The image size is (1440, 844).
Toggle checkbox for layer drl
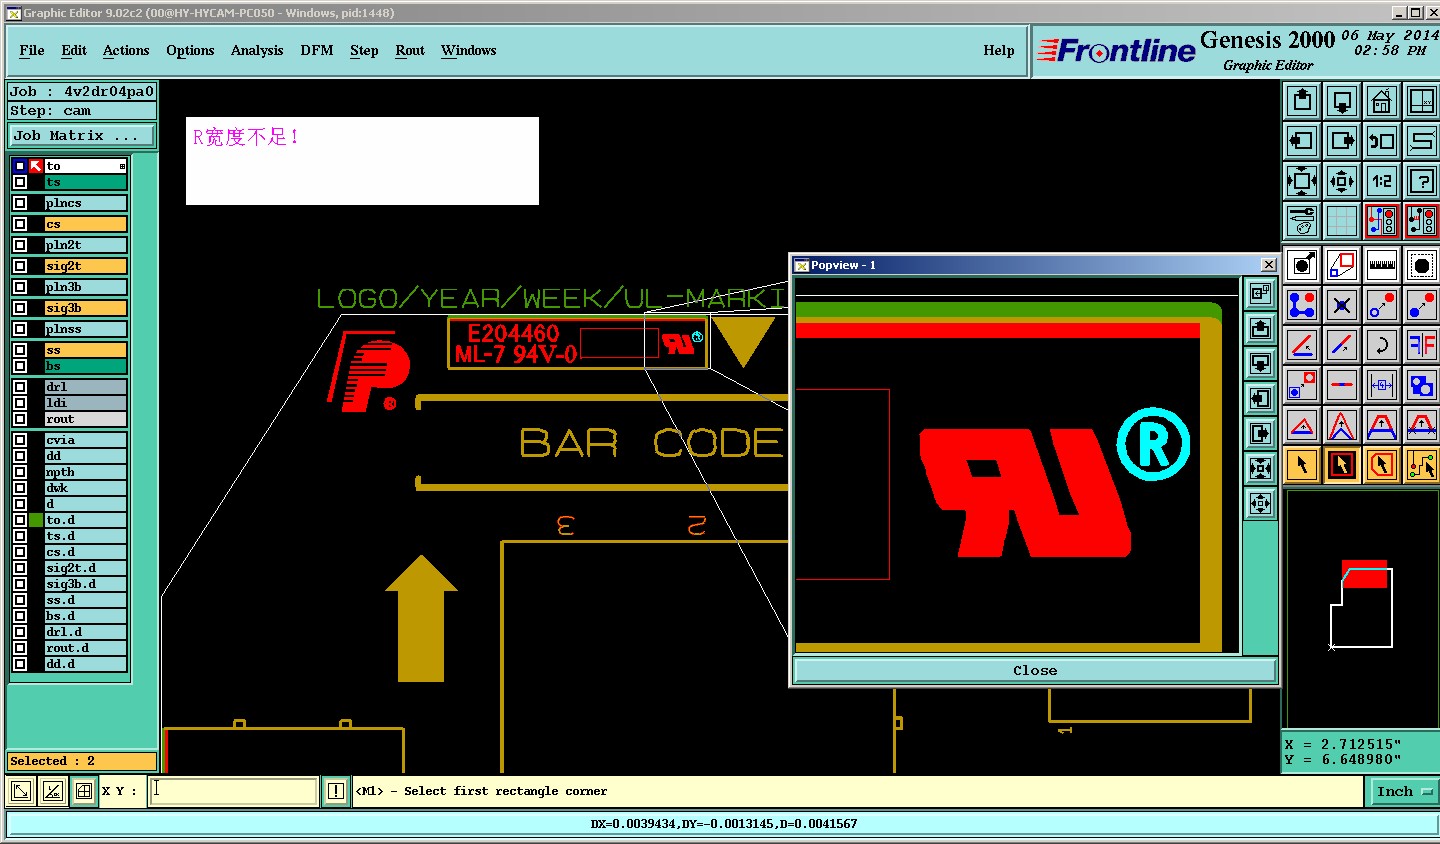(x=20, y=387)
